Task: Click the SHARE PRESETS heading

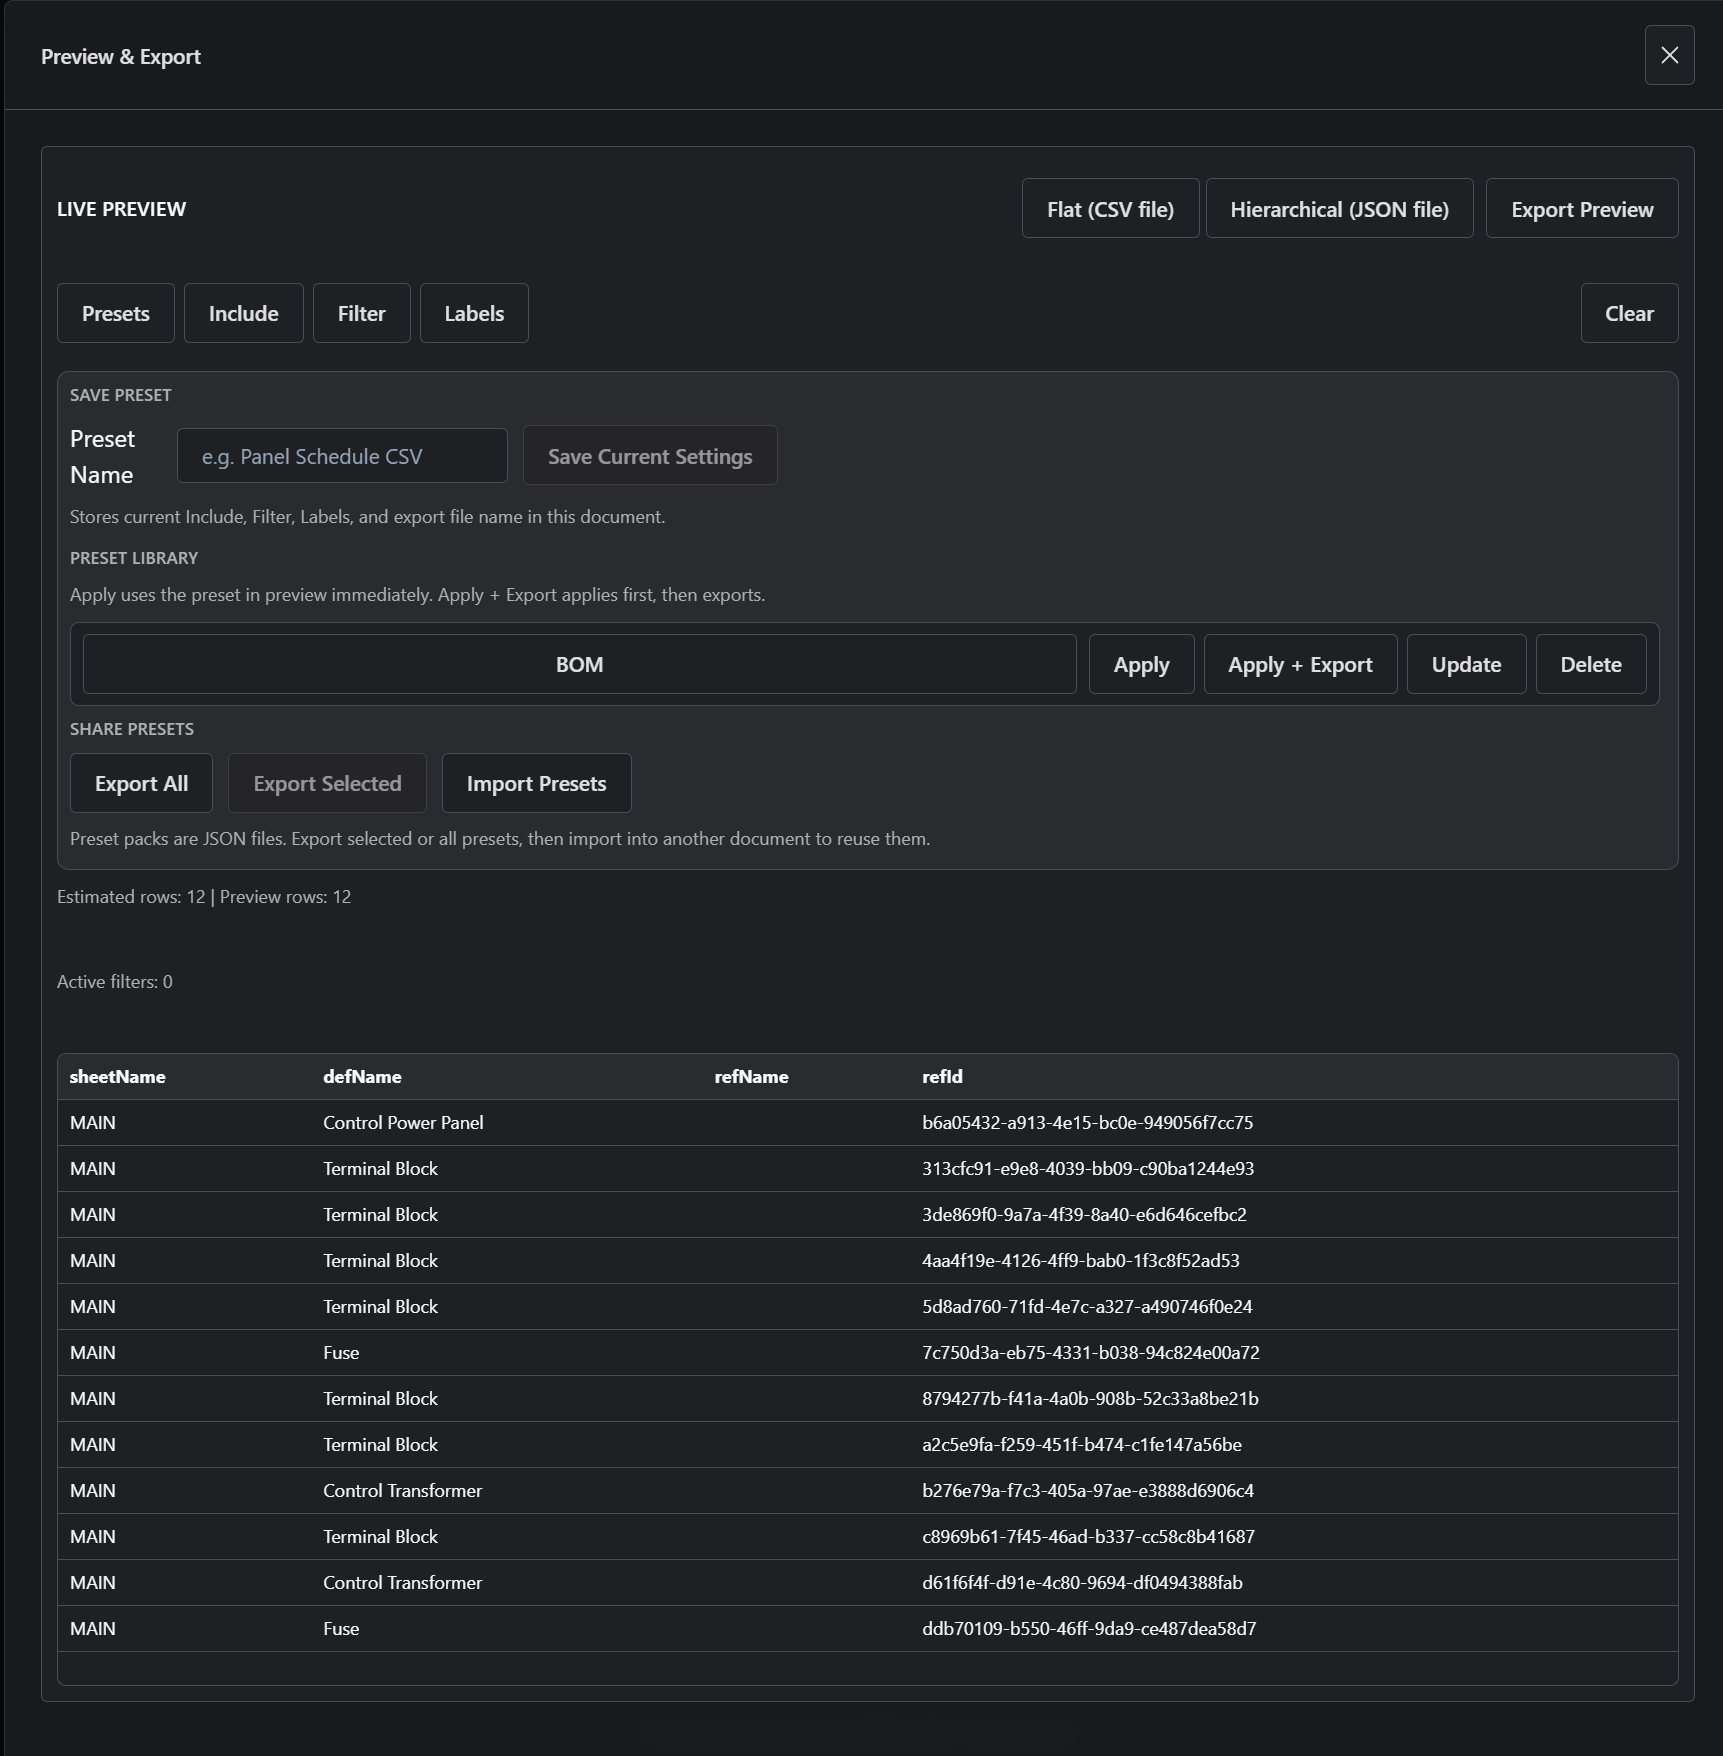Action: [132, 729]
